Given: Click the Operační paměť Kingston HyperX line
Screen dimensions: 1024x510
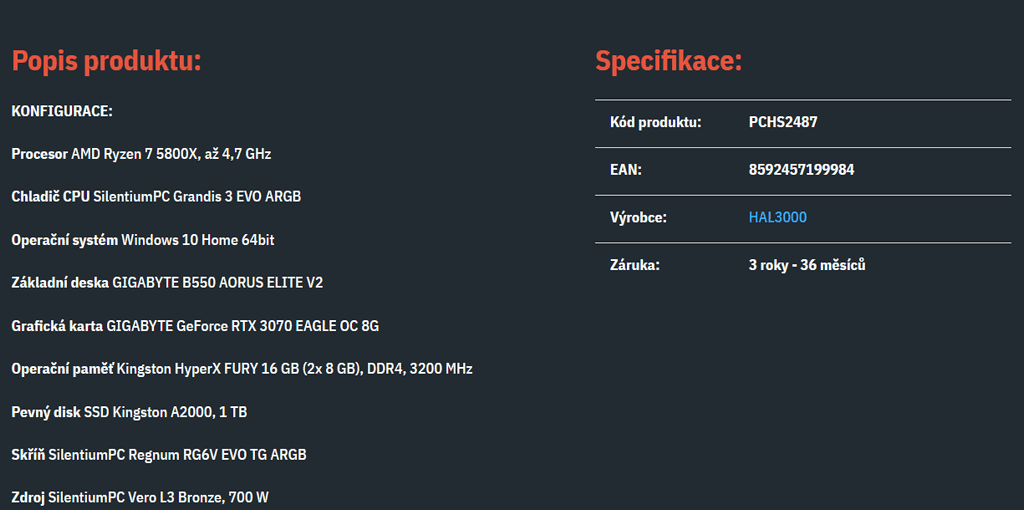Looking at the screenshot, I should click(242, 369).
